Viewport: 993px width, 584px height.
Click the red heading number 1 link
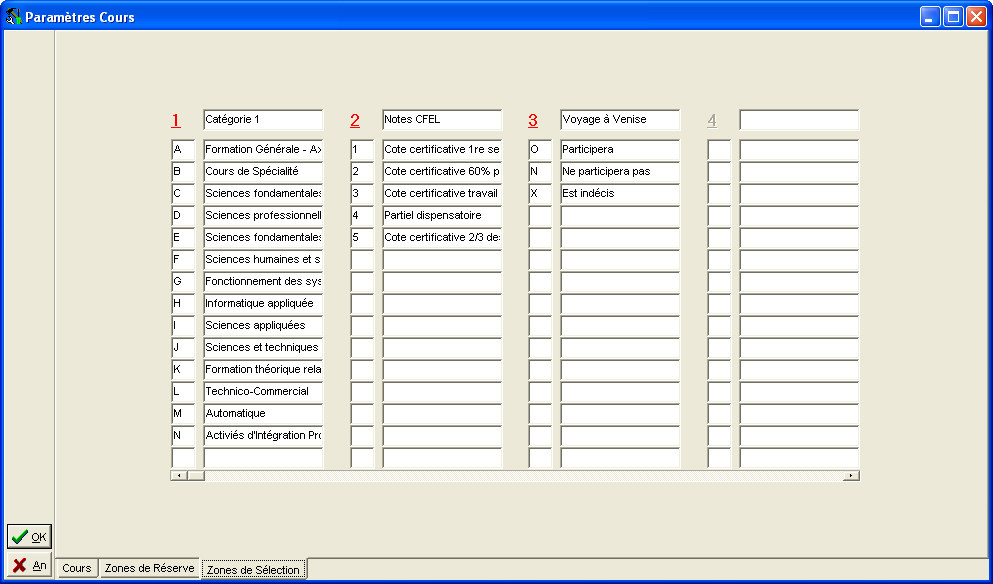pyautogui.click(x=176, y=120)
